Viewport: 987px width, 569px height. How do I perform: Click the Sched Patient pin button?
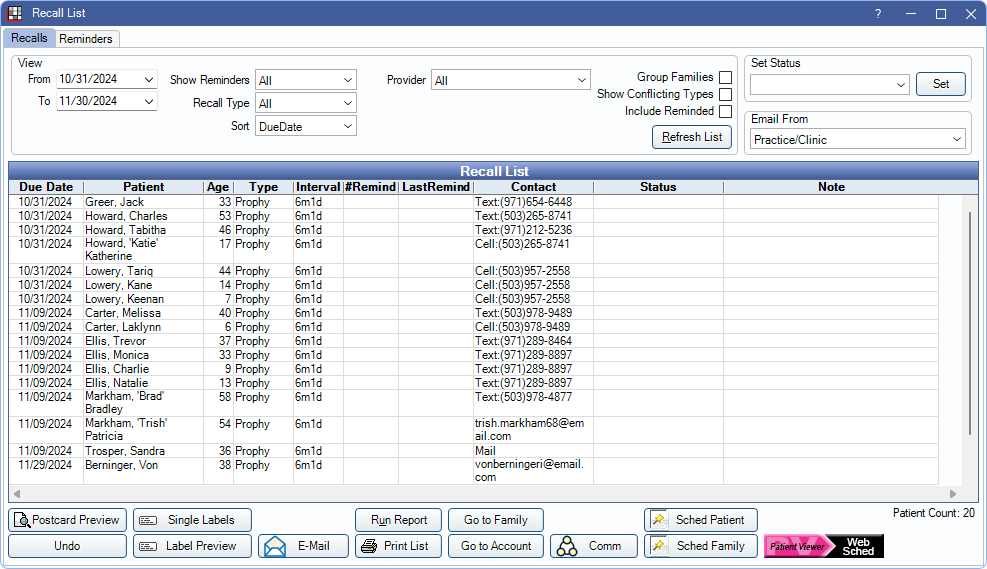click(701, 520)
